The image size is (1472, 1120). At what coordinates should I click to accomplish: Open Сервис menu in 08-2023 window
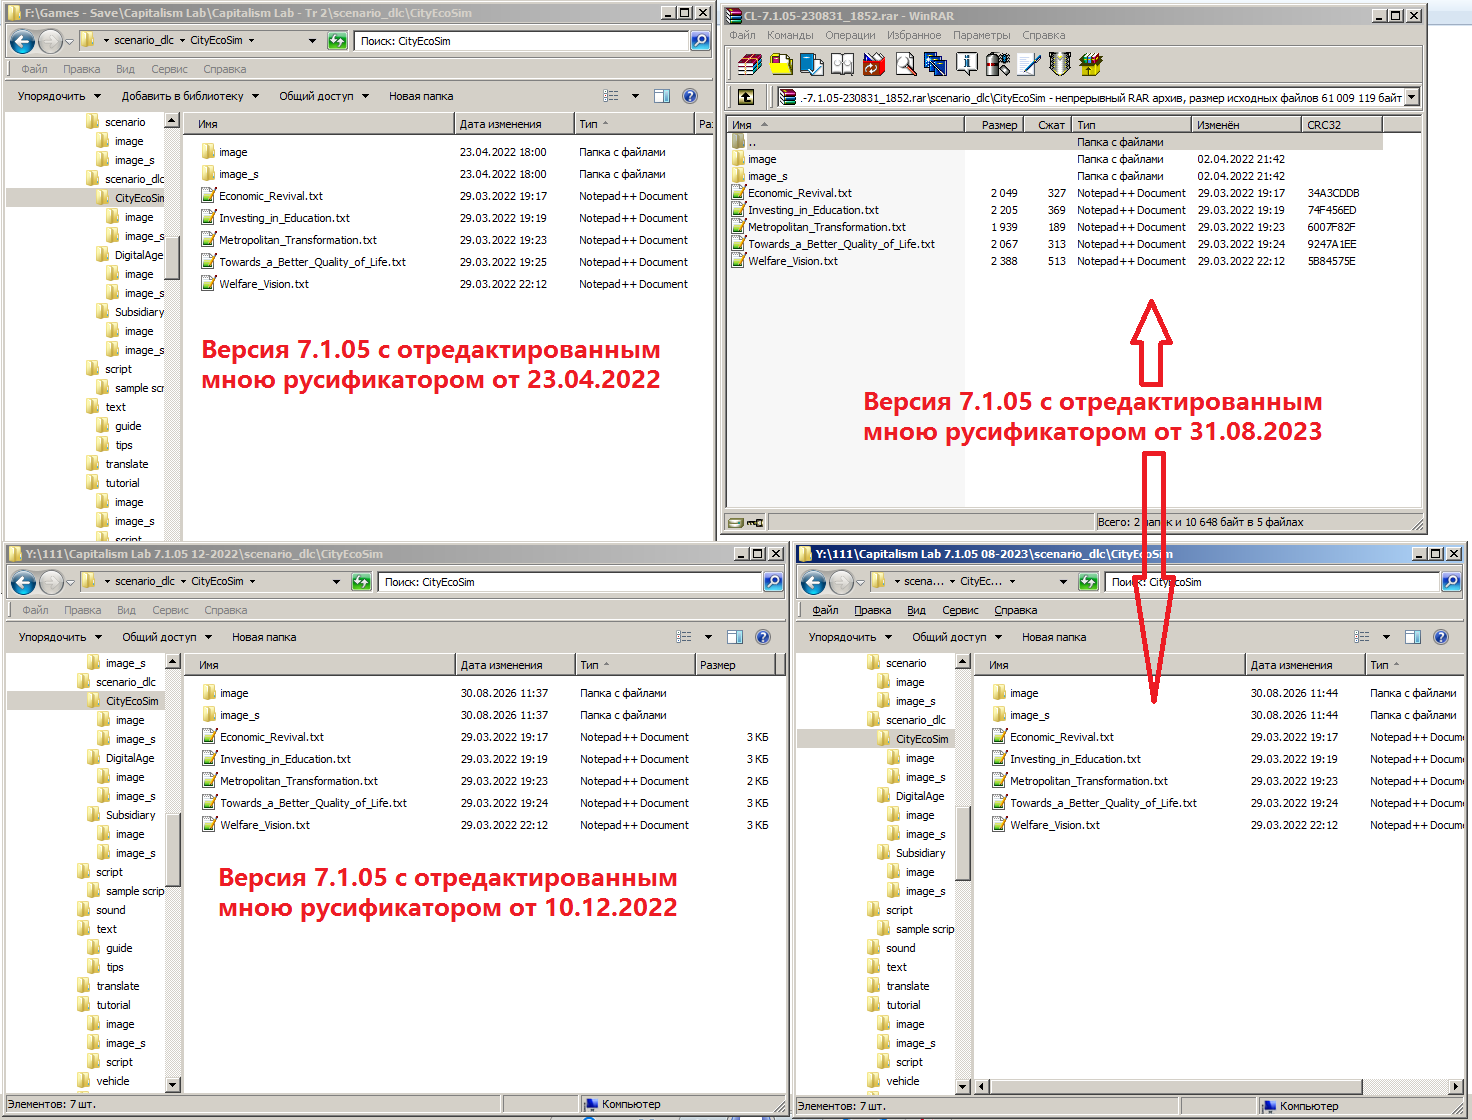[x=960, y=610]
